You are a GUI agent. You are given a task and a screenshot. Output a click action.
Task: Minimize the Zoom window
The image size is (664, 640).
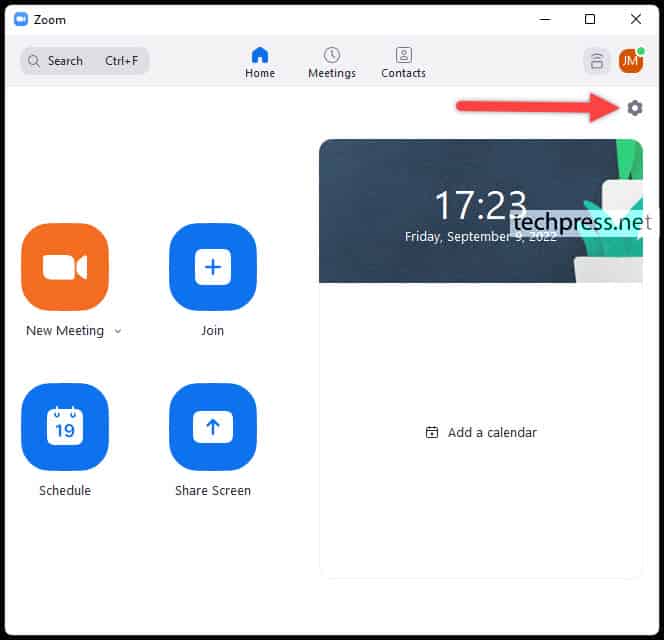[x=545, y=19]
